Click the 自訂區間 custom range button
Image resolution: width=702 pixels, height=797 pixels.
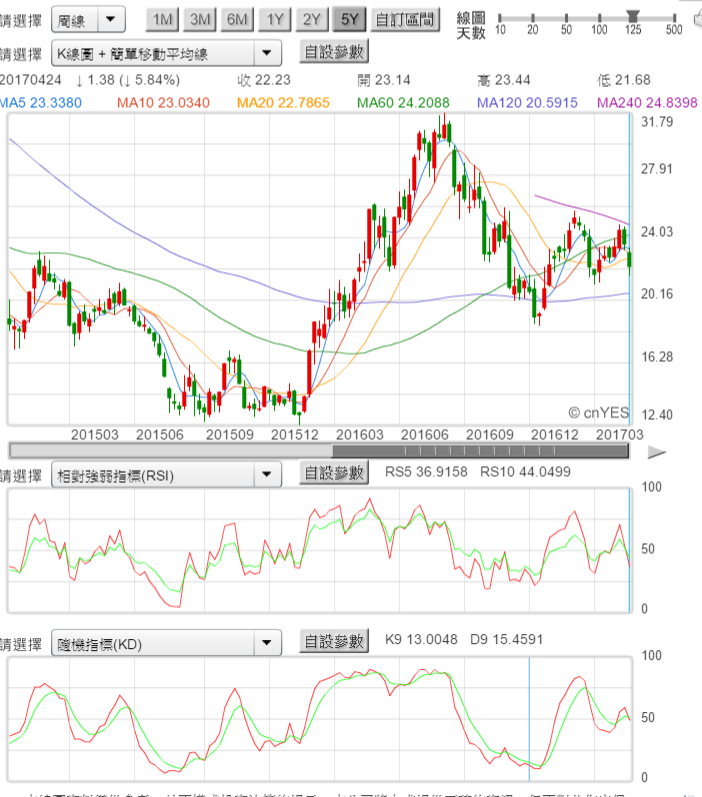click(404, 19)
